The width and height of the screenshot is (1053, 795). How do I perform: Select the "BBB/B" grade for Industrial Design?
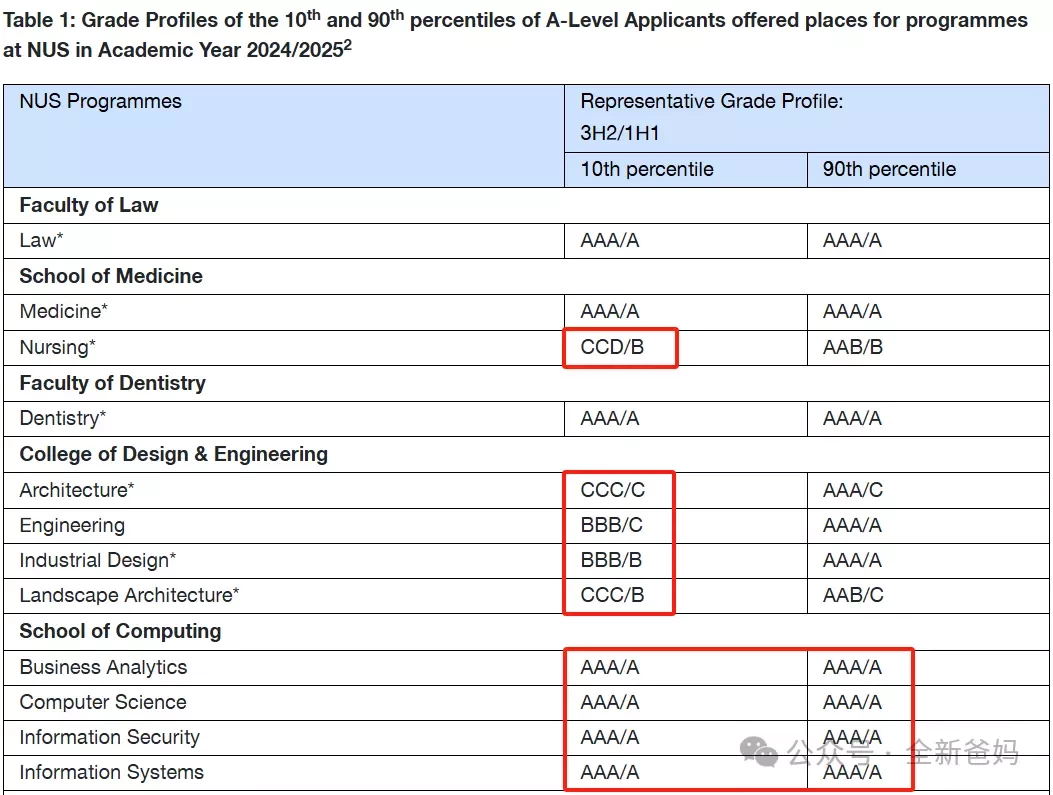(611, 560)
